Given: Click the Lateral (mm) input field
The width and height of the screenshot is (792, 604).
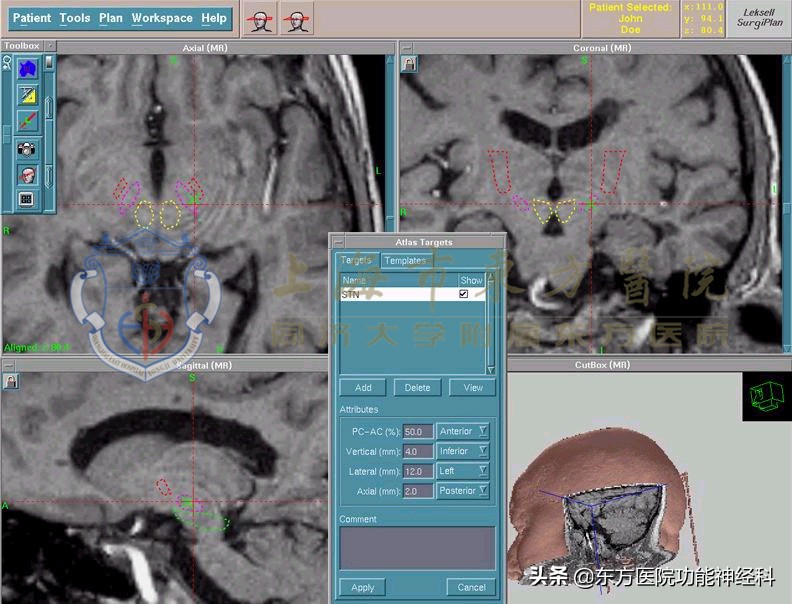Looking at the screenshot, I should pos(418,471).
